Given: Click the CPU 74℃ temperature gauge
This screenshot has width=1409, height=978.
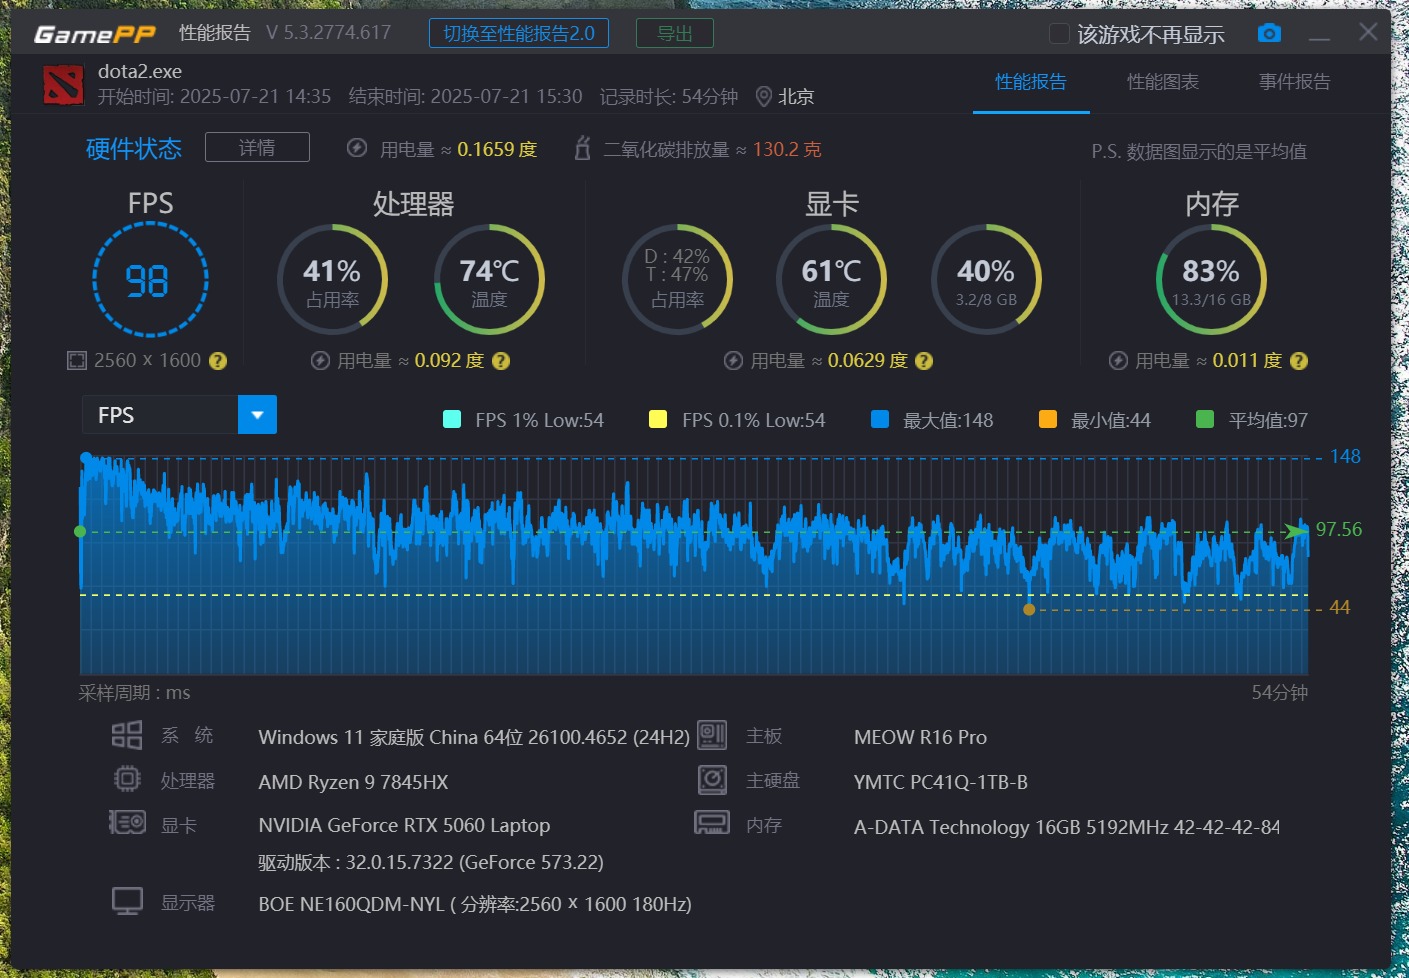Looking at the screenshot, I should pyautogui.click(x=489, y=280).
